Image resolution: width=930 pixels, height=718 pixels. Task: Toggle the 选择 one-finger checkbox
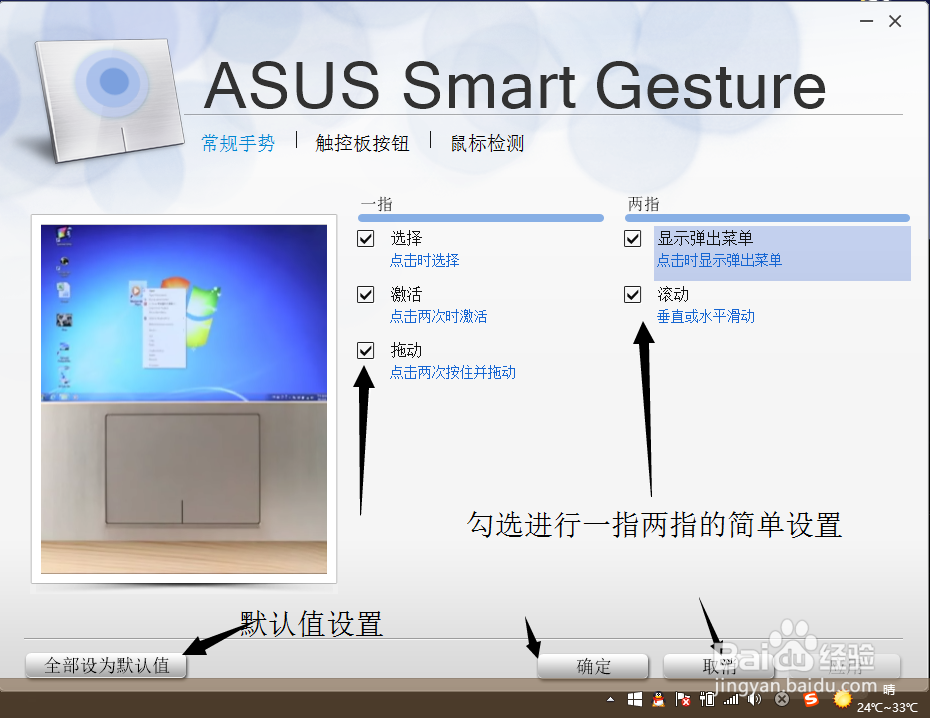[365, 238]
